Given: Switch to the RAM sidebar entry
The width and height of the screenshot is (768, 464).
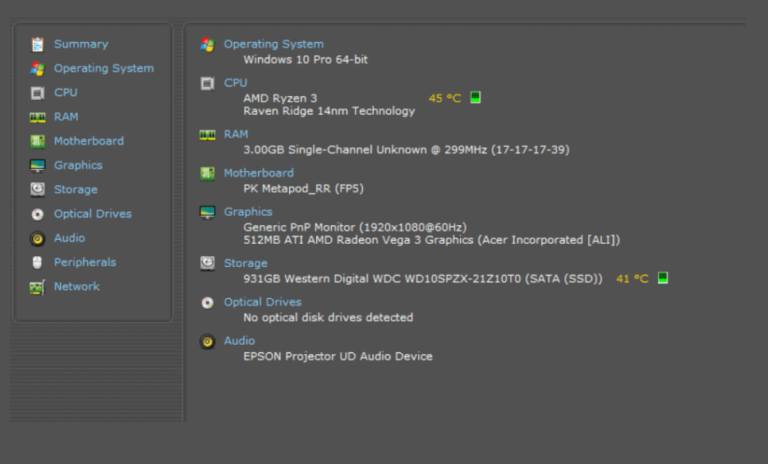Looking at the screenshot, I should tap(66, 117).
